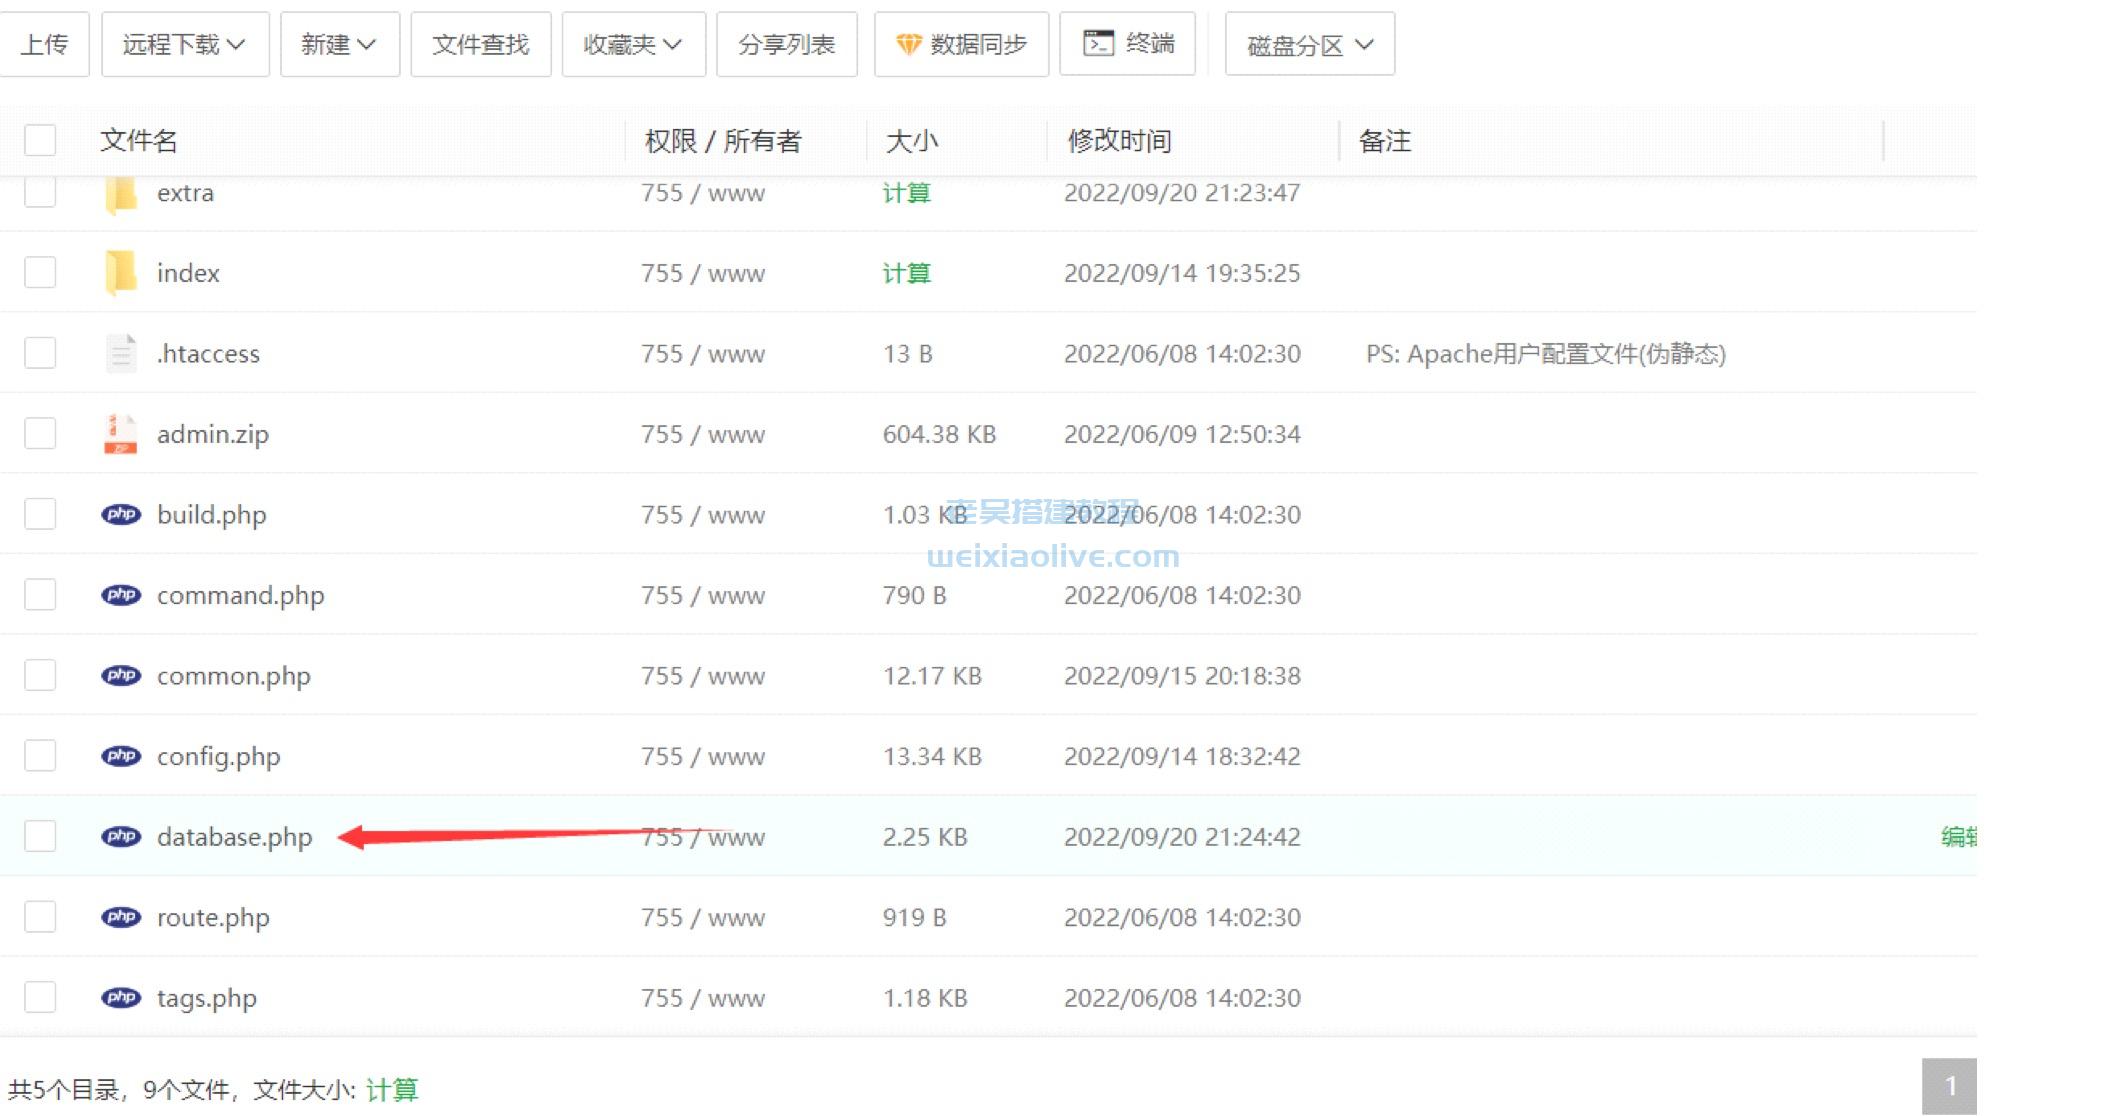The width and height of the screenshot is (2106, 1116).
Task: Click the 数据同步 diamond icon
Action: (x=908, y=43)
